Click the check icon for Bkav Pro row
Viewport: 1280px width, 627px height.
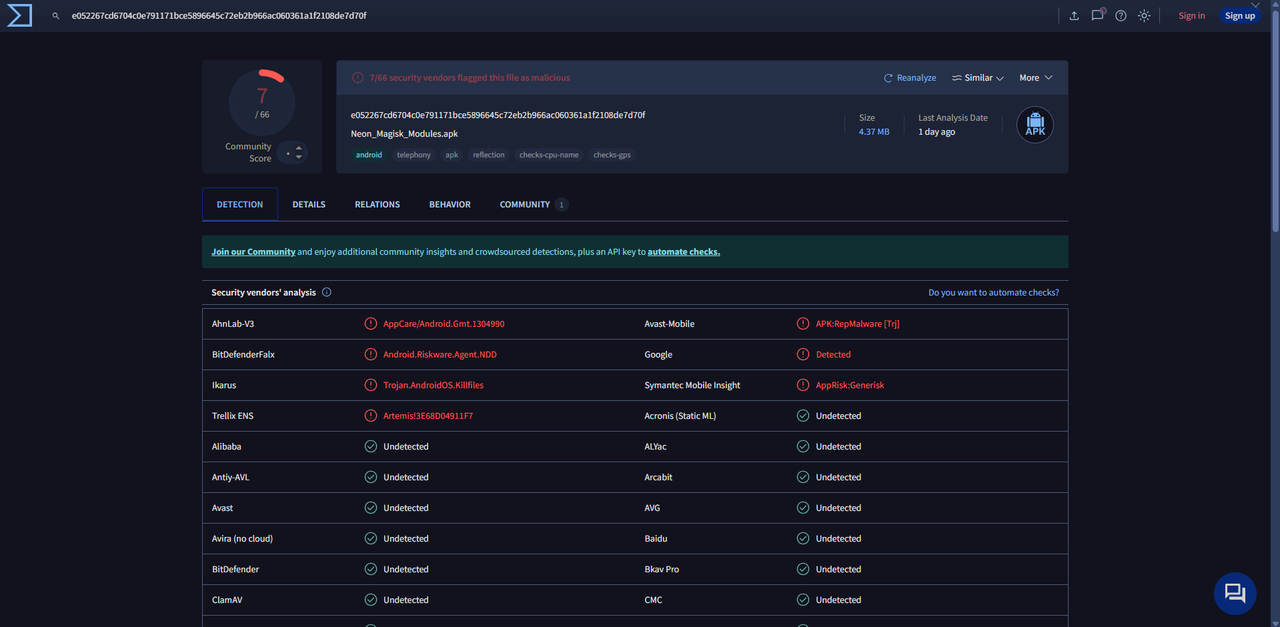[803, 569]
